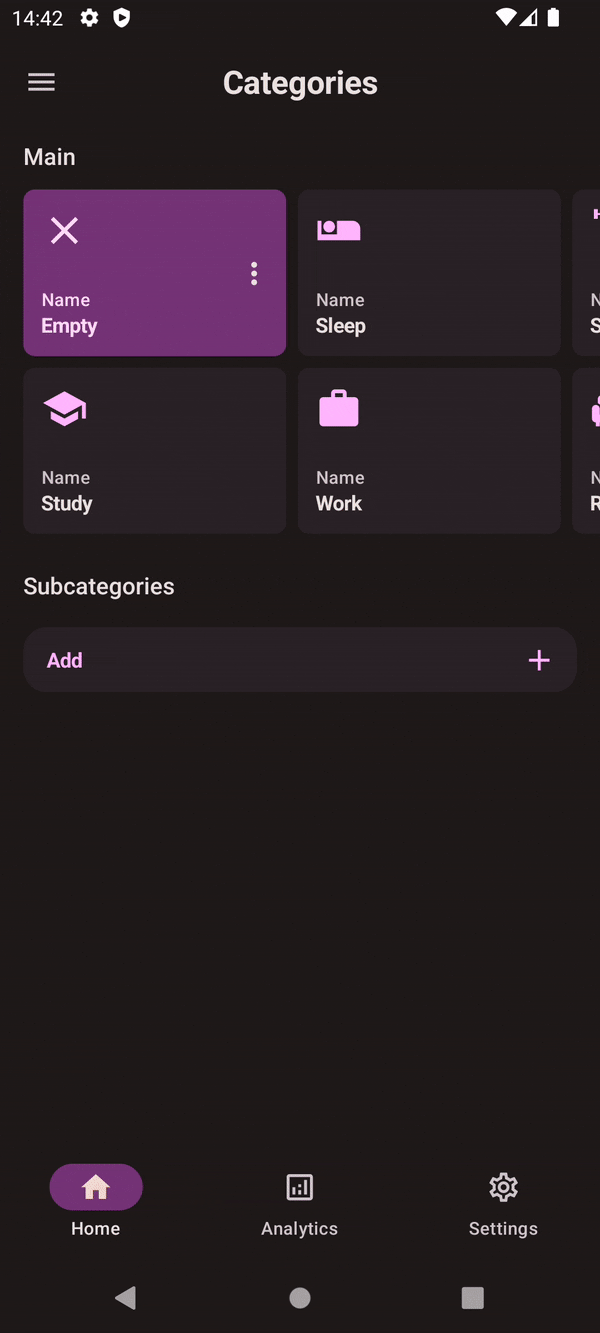Click the bed icon on Sleep card
The height and width of the screenshot is (1333, 600).
(339, 231)
